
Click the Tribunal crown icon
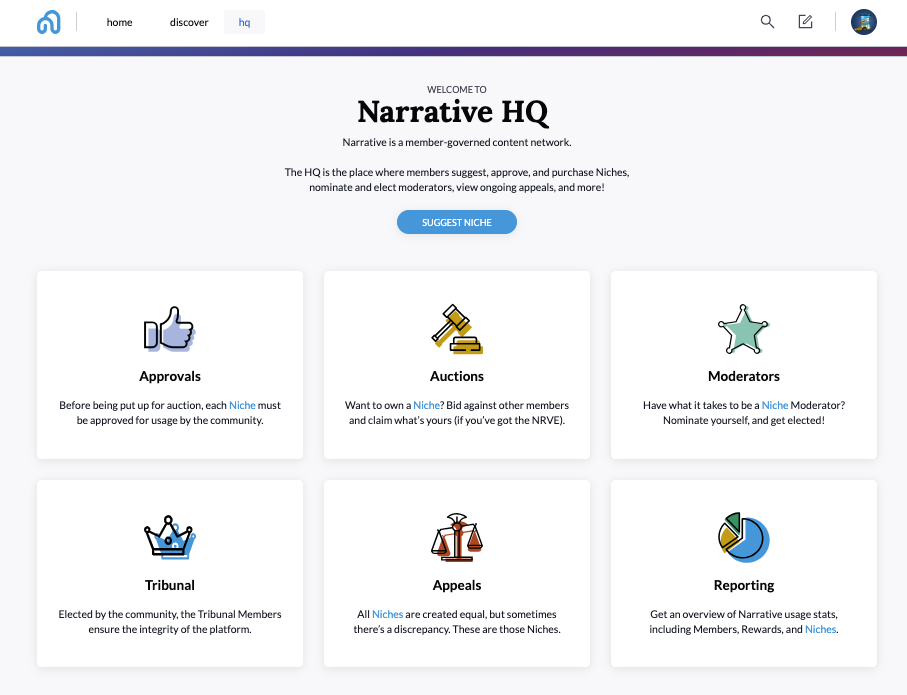tap(169, 537)
